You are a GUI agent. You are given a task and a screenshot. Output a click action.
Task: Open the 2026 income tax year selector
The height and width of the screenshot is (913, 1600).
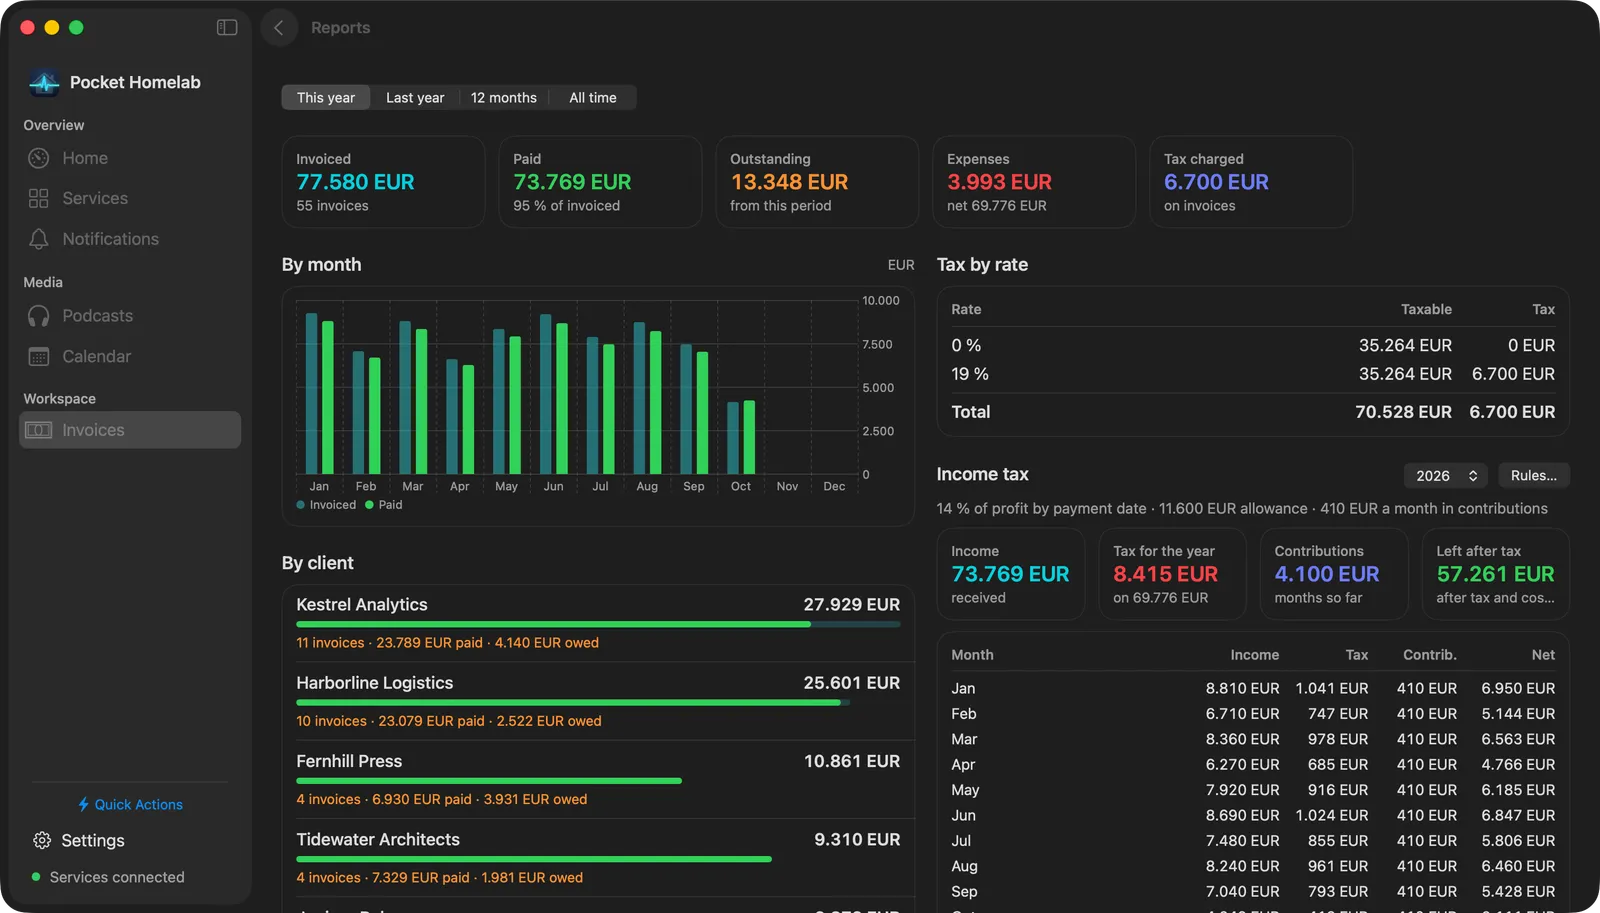(x=1446, y=476)
